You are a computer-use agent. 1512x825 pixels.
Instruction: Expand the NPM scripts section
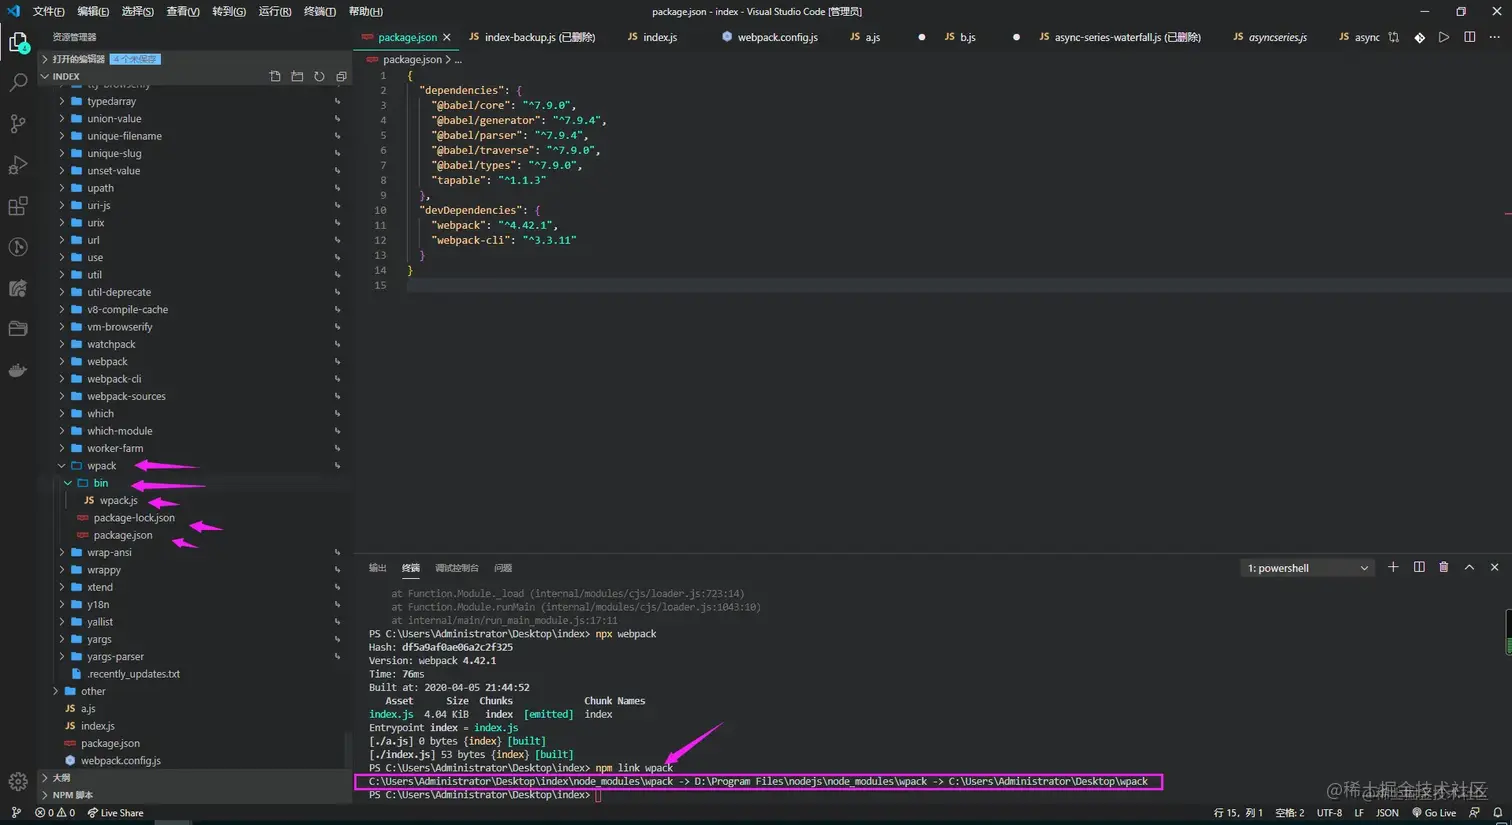[195, 795]
